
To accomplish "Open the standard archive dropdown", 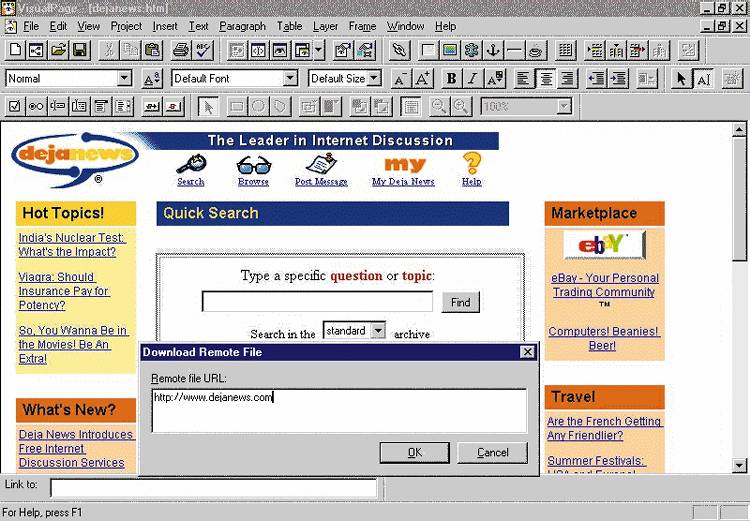I will point(378,331).
